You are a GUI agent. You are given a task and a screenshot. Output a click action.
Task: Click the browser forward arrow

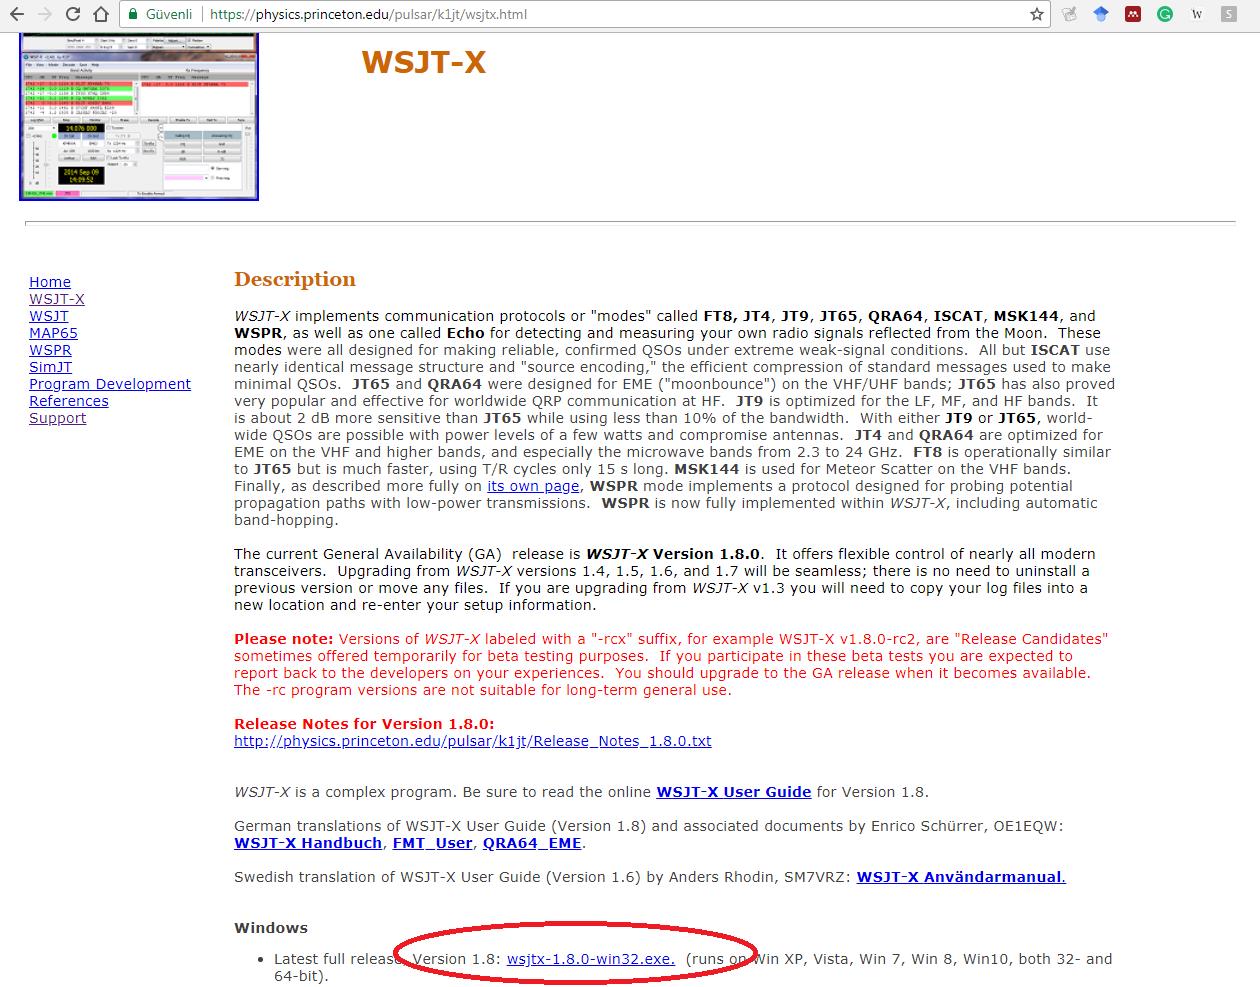click(x=44, y=14)
